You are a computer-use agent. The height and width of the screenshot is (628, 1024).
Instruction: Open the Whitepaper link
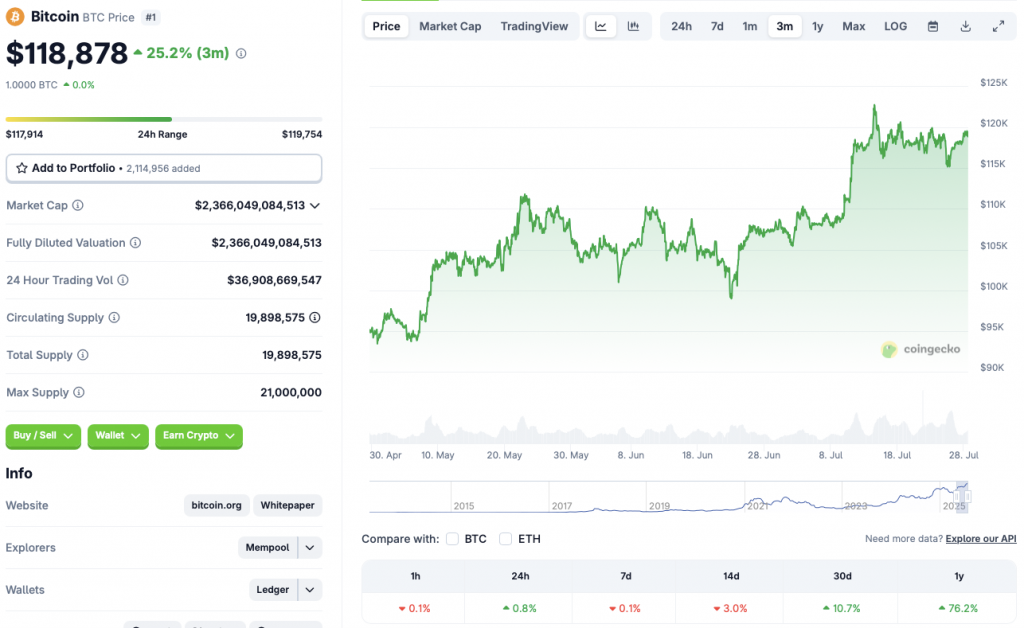(287, 505)
